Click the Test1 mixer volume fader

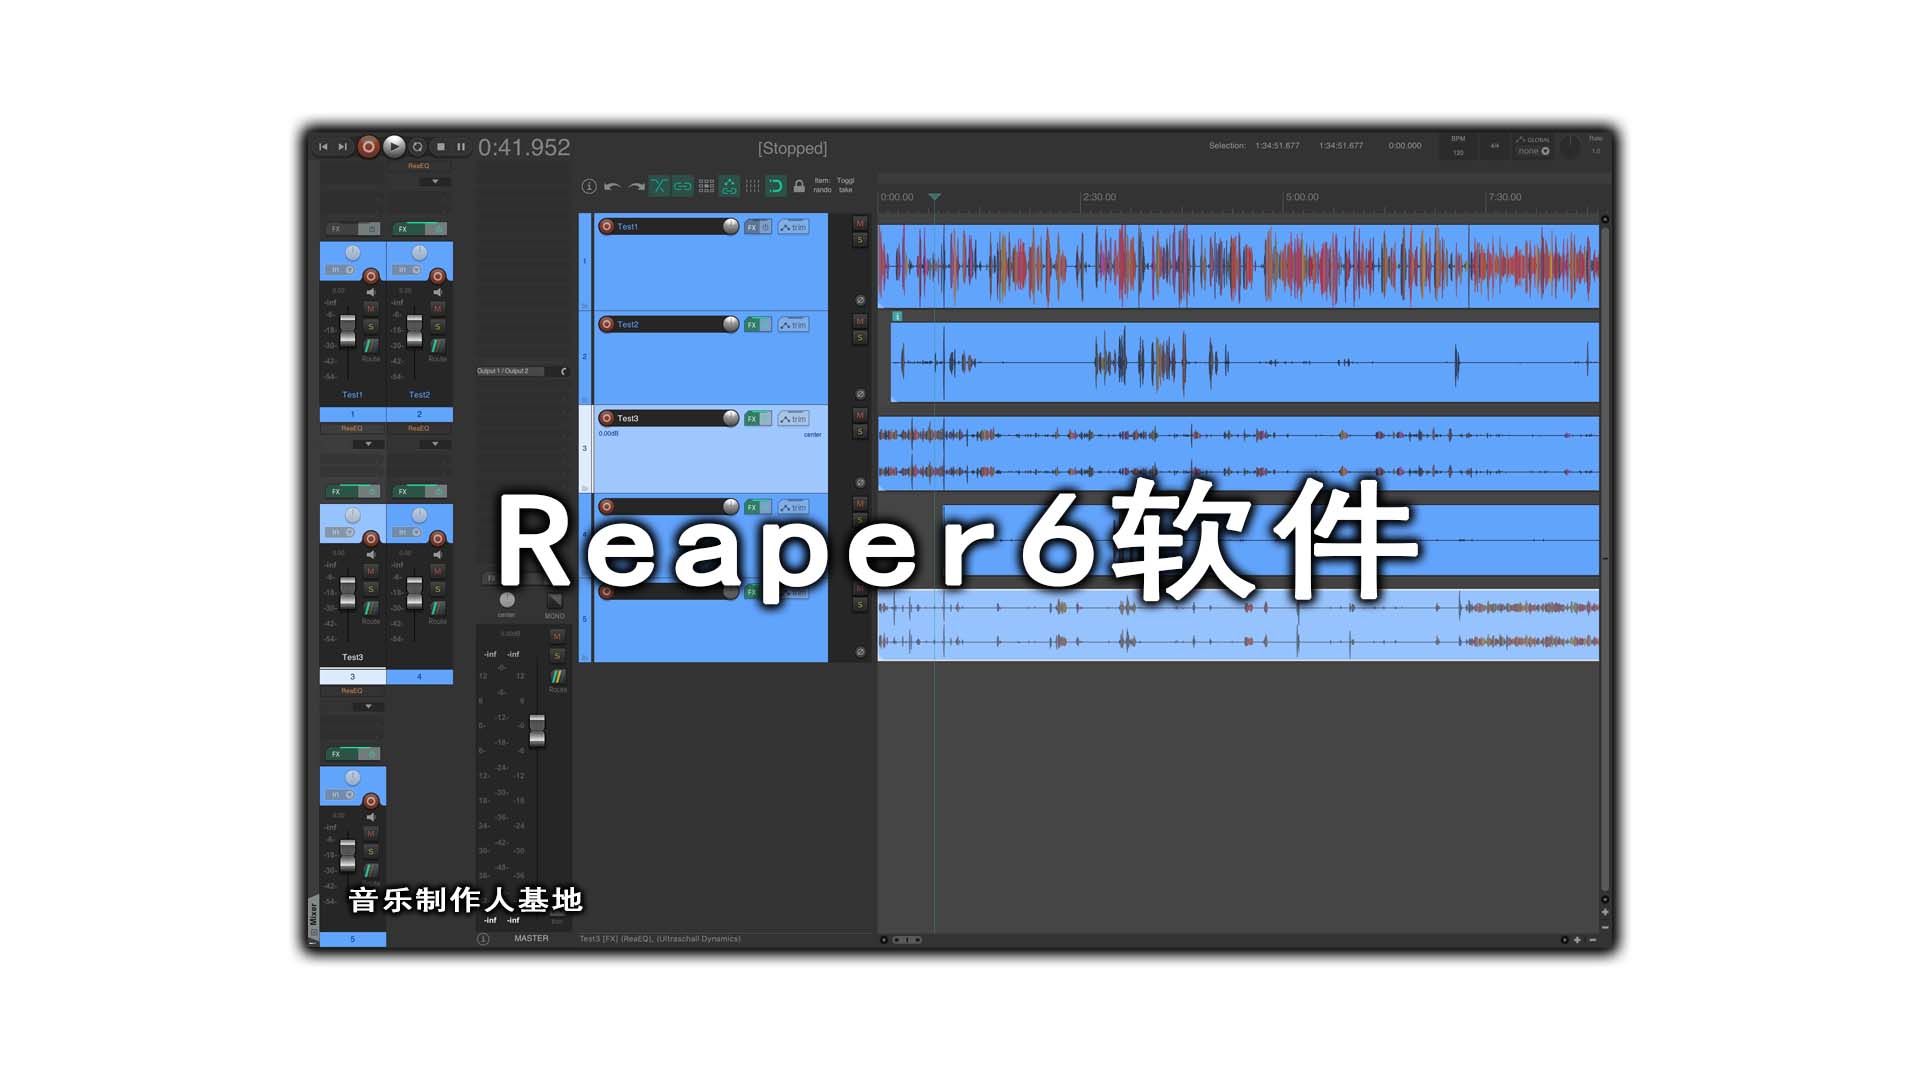(x=348, y=330)
